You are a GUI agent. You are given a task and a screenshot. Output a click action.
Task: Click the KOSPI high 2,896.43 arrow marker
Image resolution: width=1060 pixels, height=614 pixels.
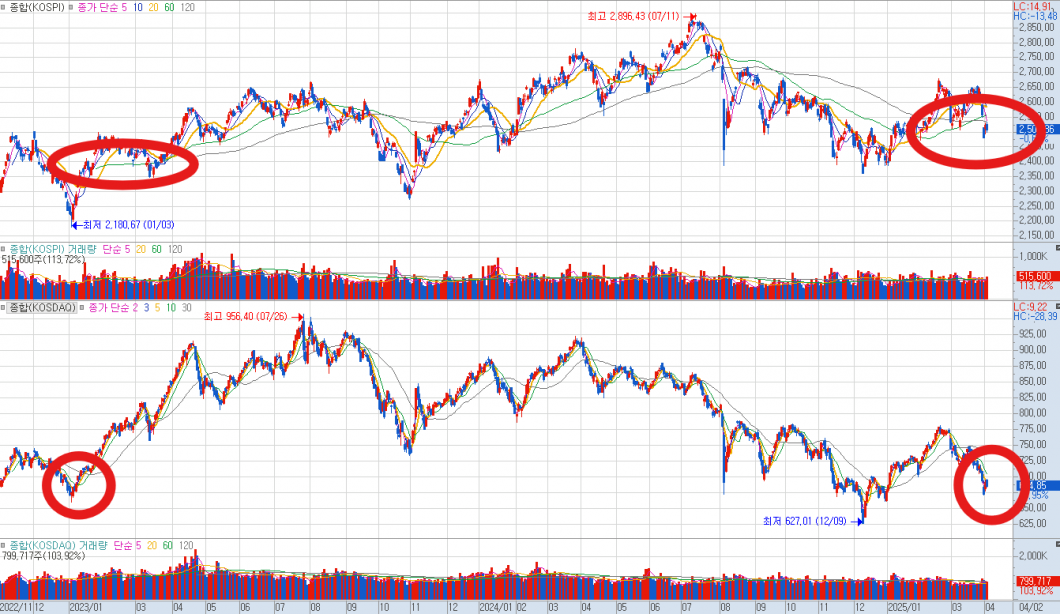pos(689,16)
